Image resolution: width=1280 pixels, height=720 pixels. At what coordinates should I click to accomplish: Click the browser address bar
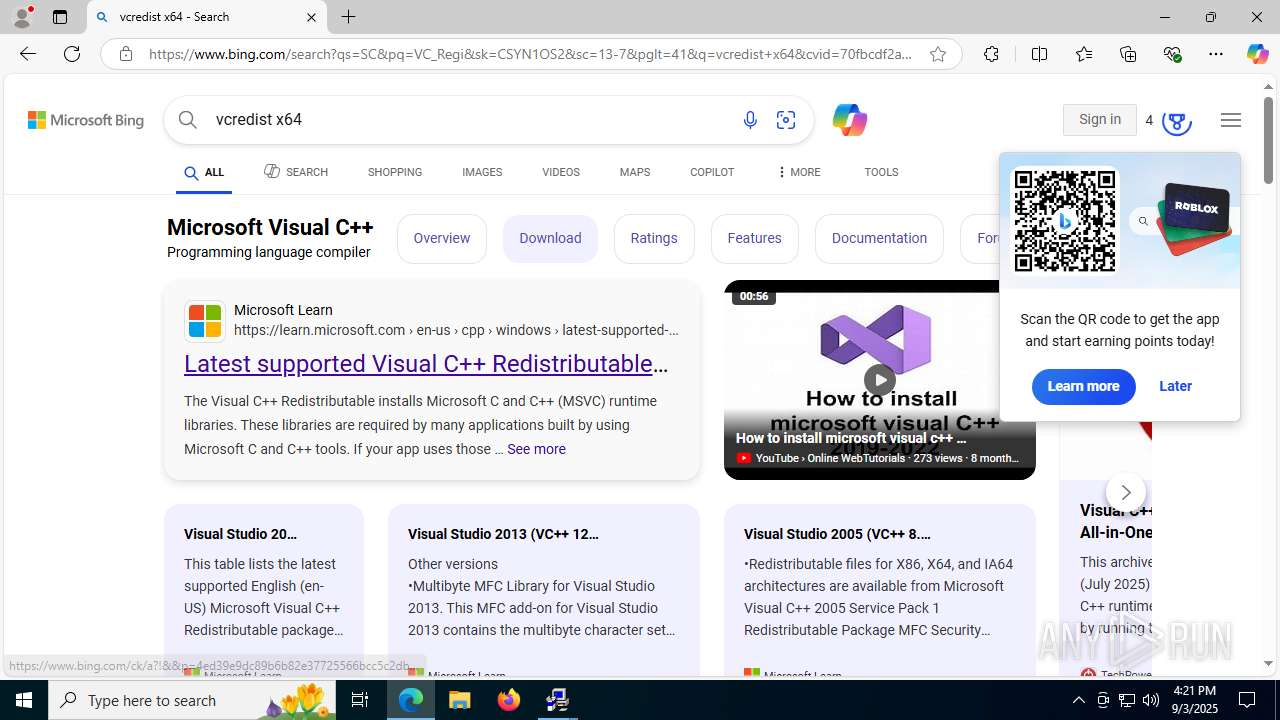[530, 54]
